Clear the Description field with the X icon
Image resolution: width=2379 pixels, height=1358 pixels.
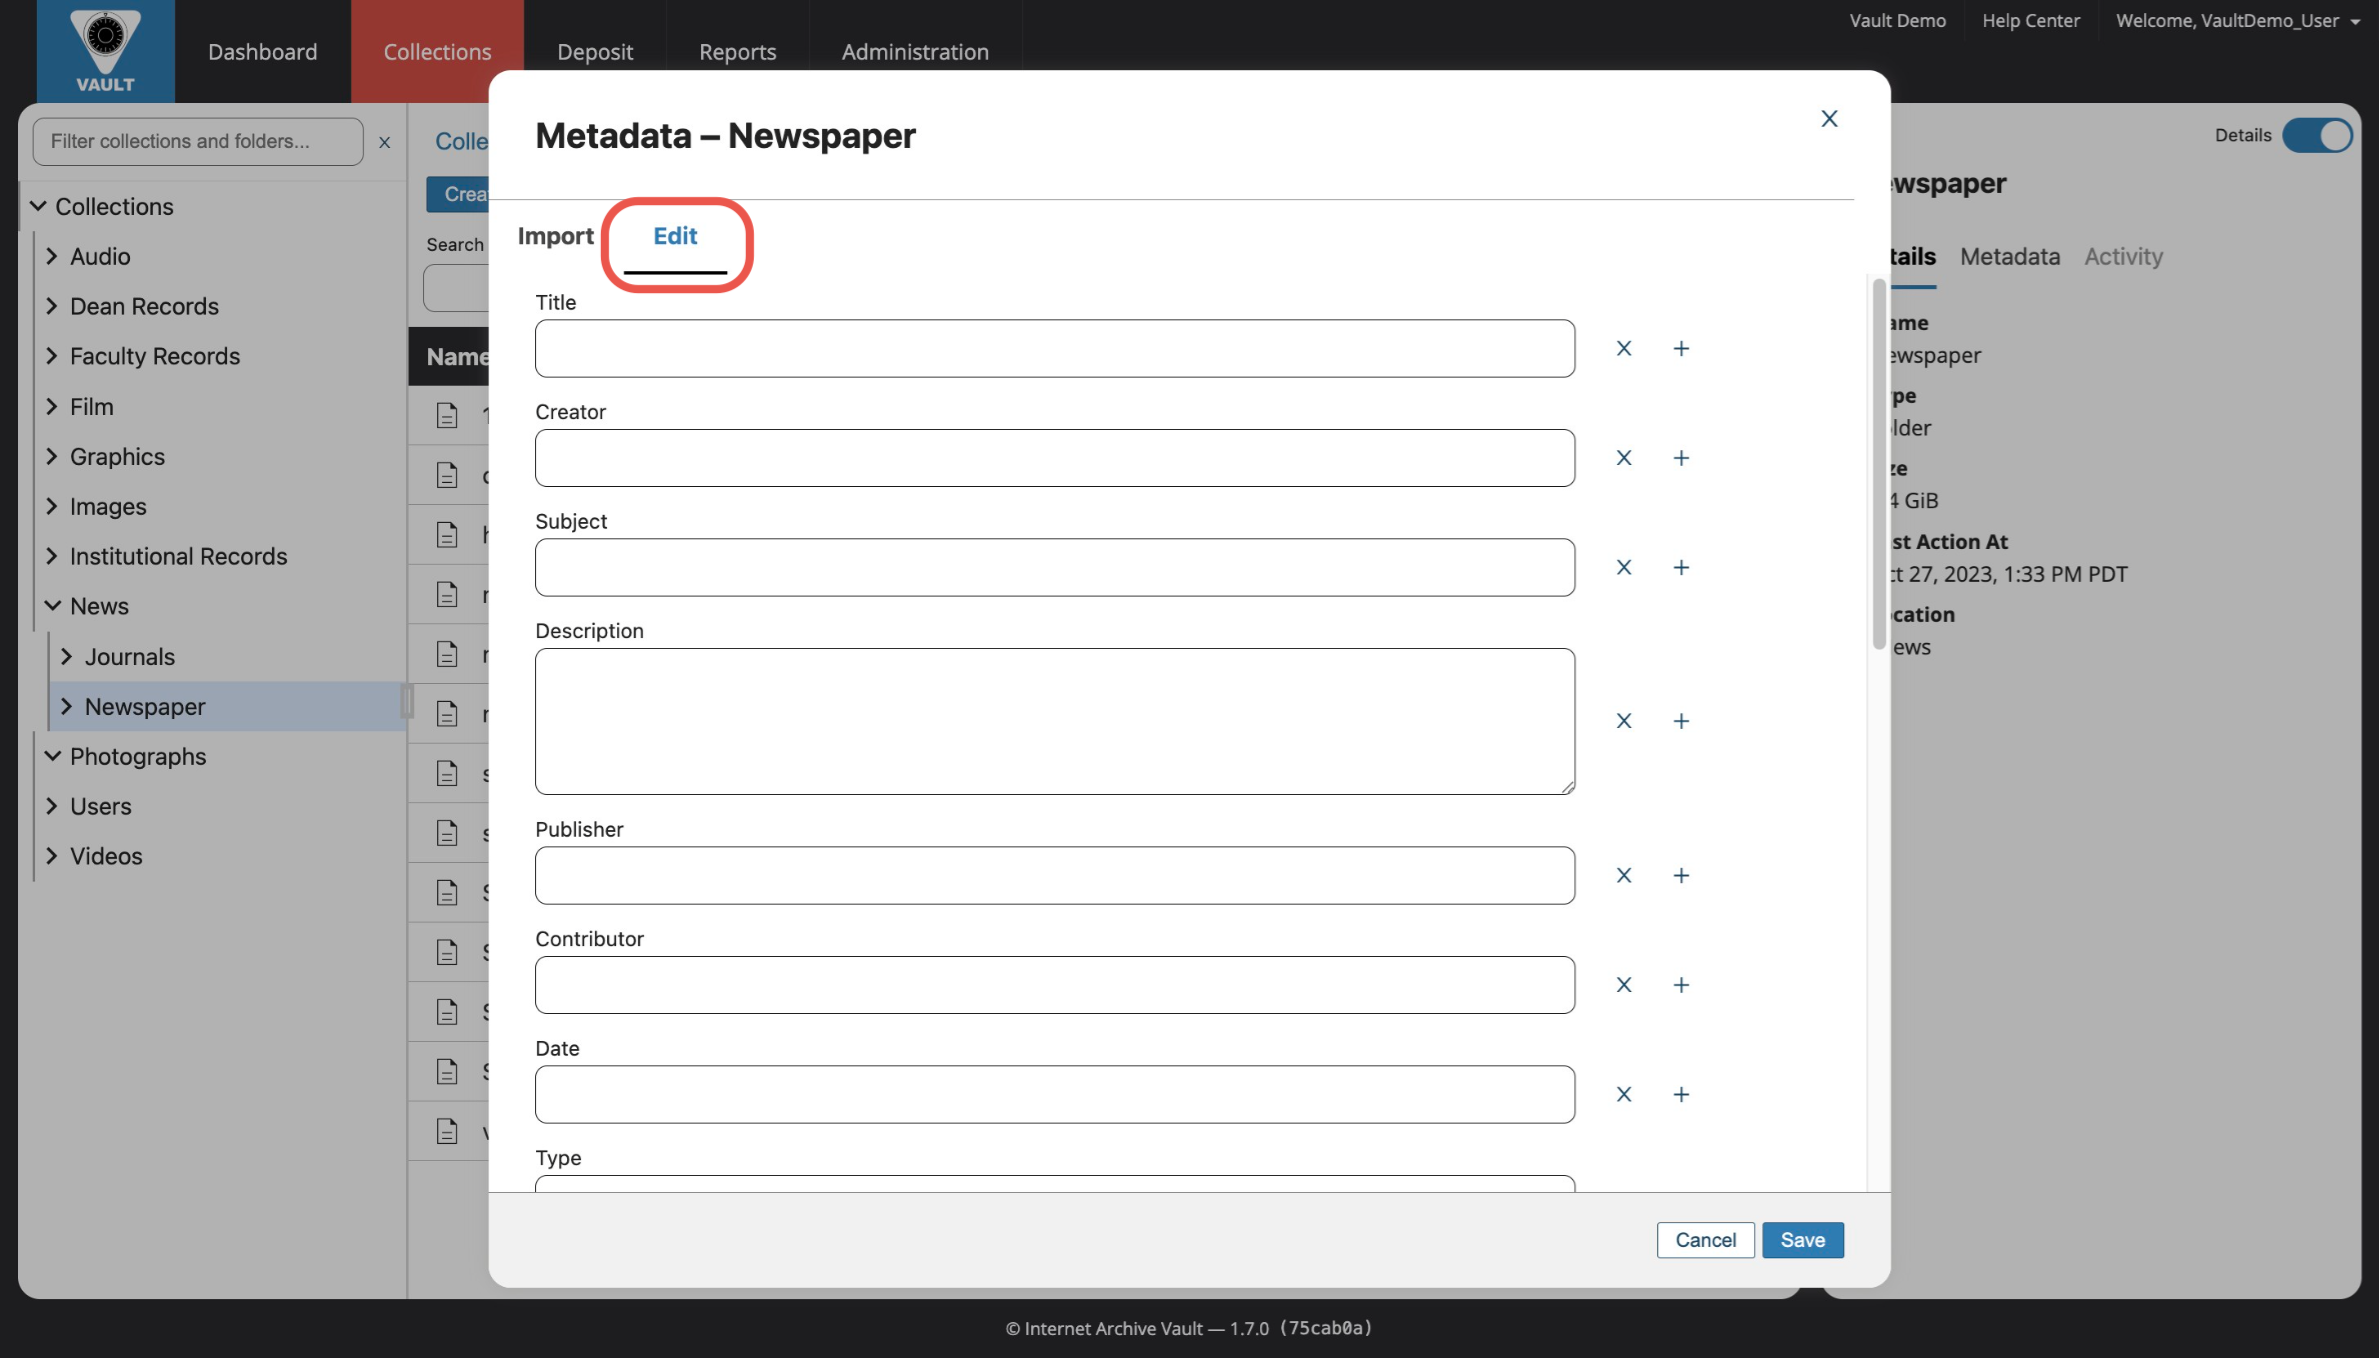[1623, 720]
